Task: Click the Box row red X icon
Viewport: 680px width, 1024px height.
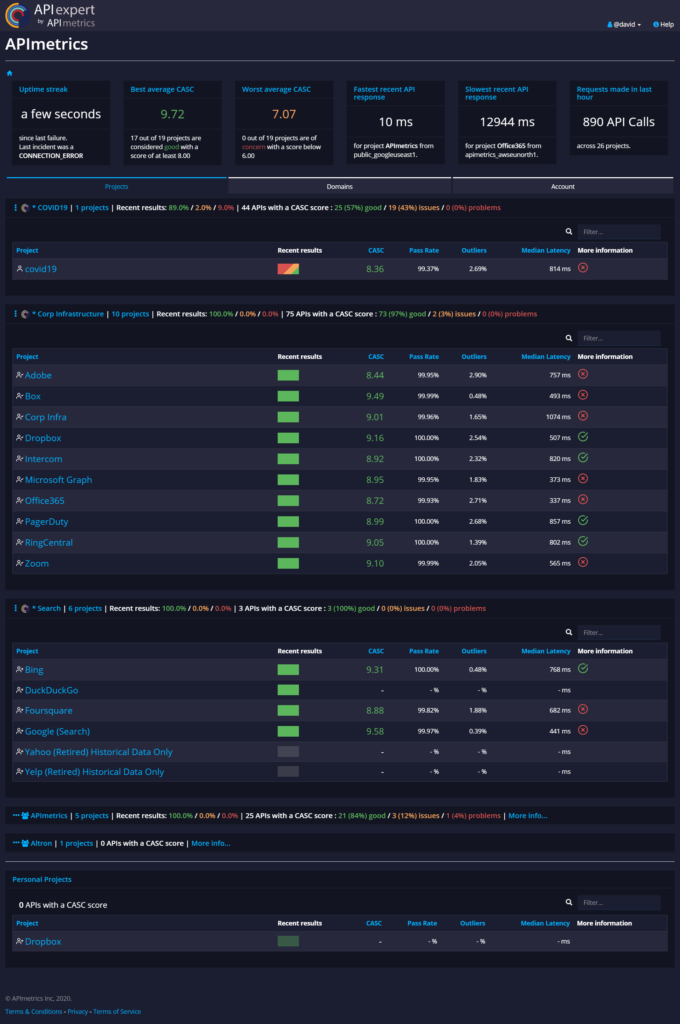Action: pyautogui.click(x=583, y=395)
